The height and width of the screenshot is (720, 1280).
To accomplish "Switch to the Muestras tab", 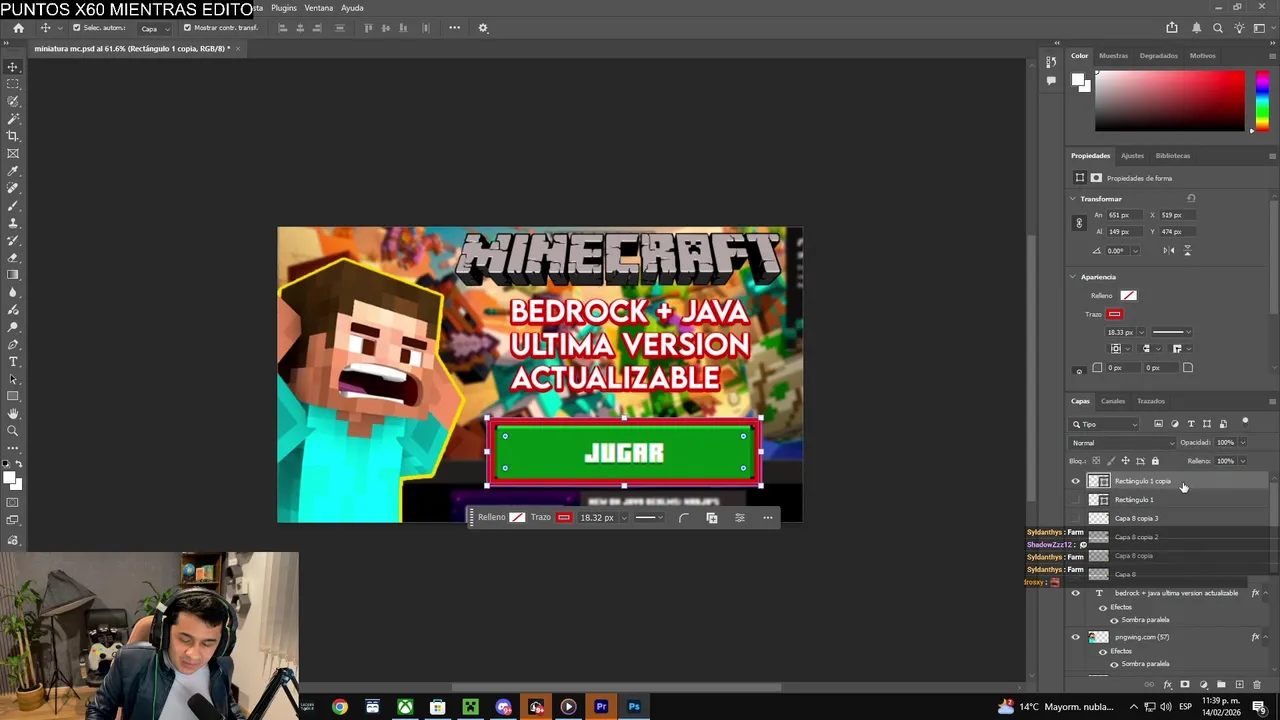I will pyautogui.click(x=1113, y=56).
